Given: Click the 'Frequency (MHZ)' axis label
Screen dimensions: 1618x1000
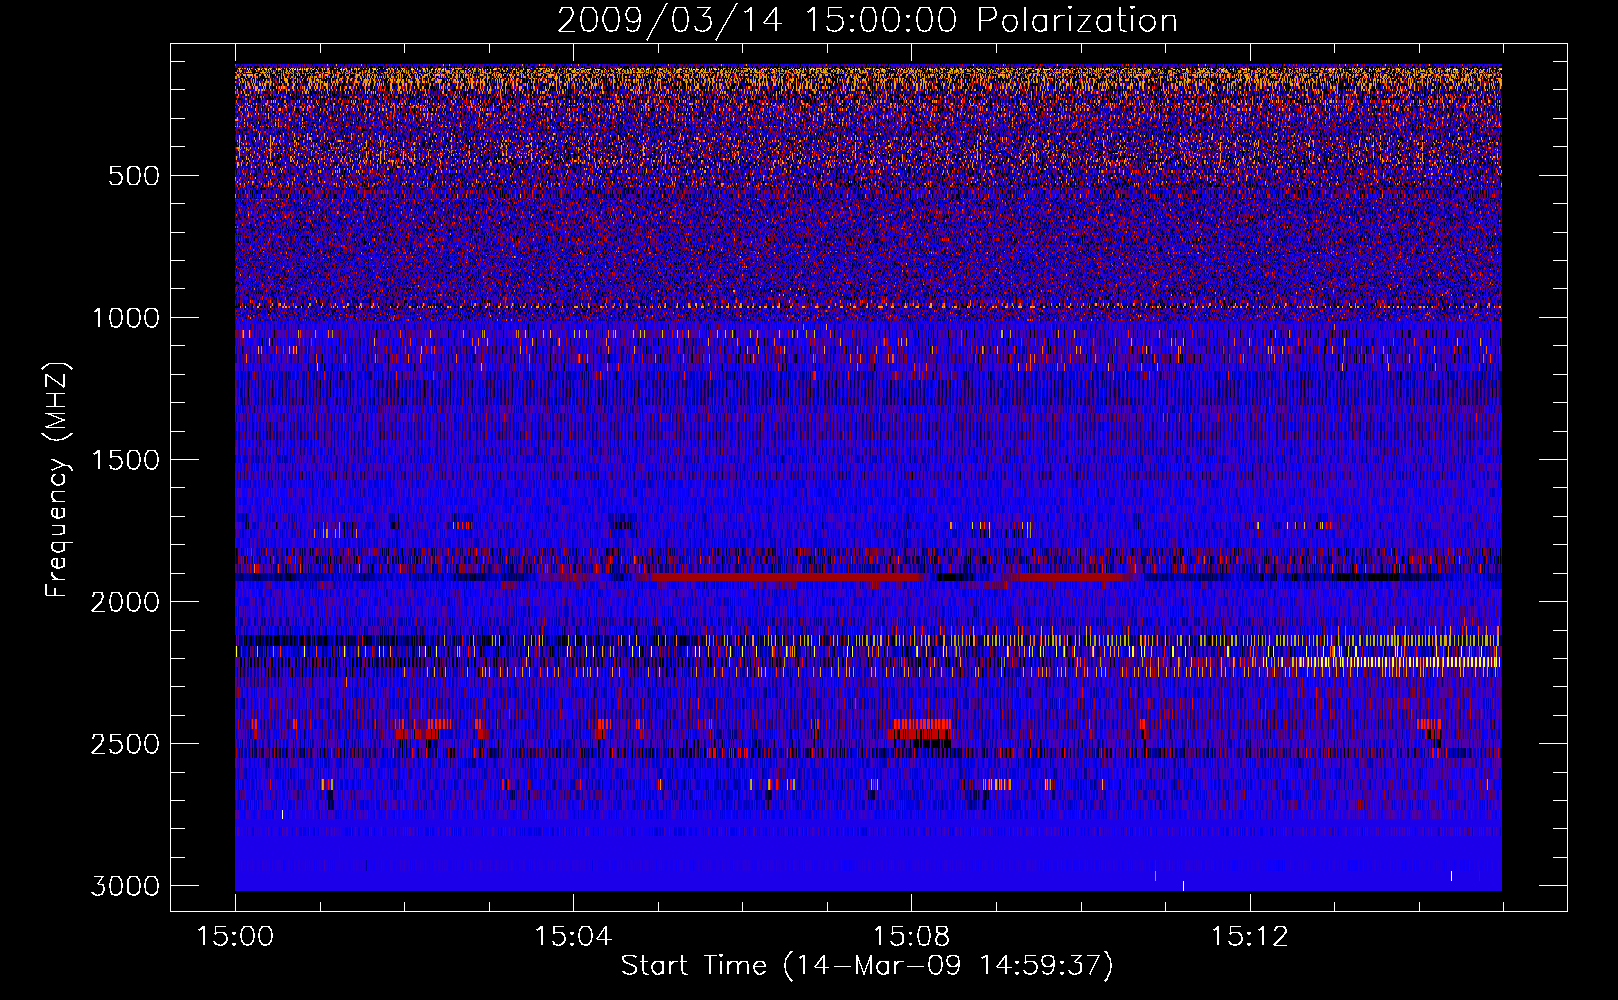Looking at the screenshot, I should pos(58,480).
